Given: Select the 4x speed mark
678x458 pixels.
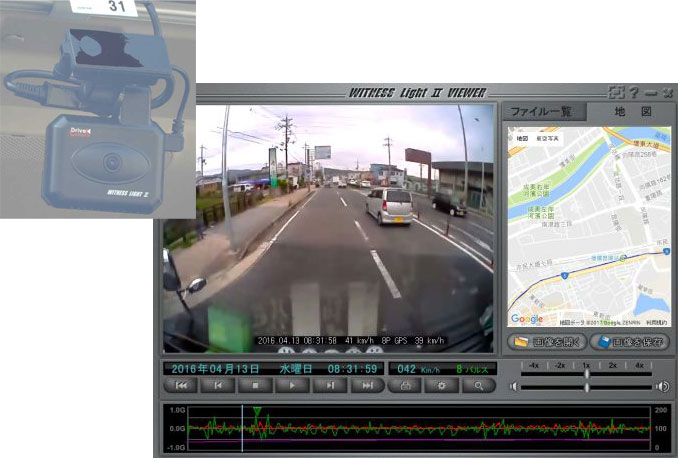Looking at the screenshot, I should coord(640,365).
